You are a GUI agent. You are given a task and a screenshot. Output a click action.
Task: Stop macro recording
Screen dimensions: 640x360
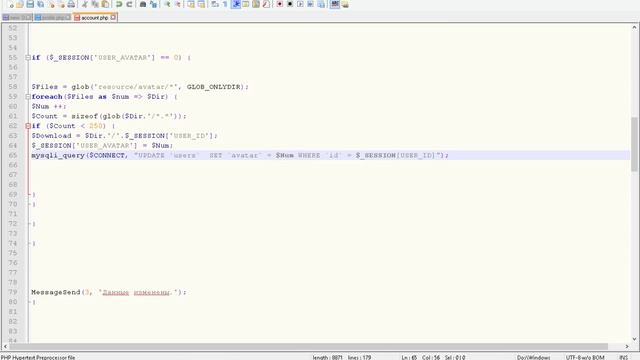click(290, 4)
